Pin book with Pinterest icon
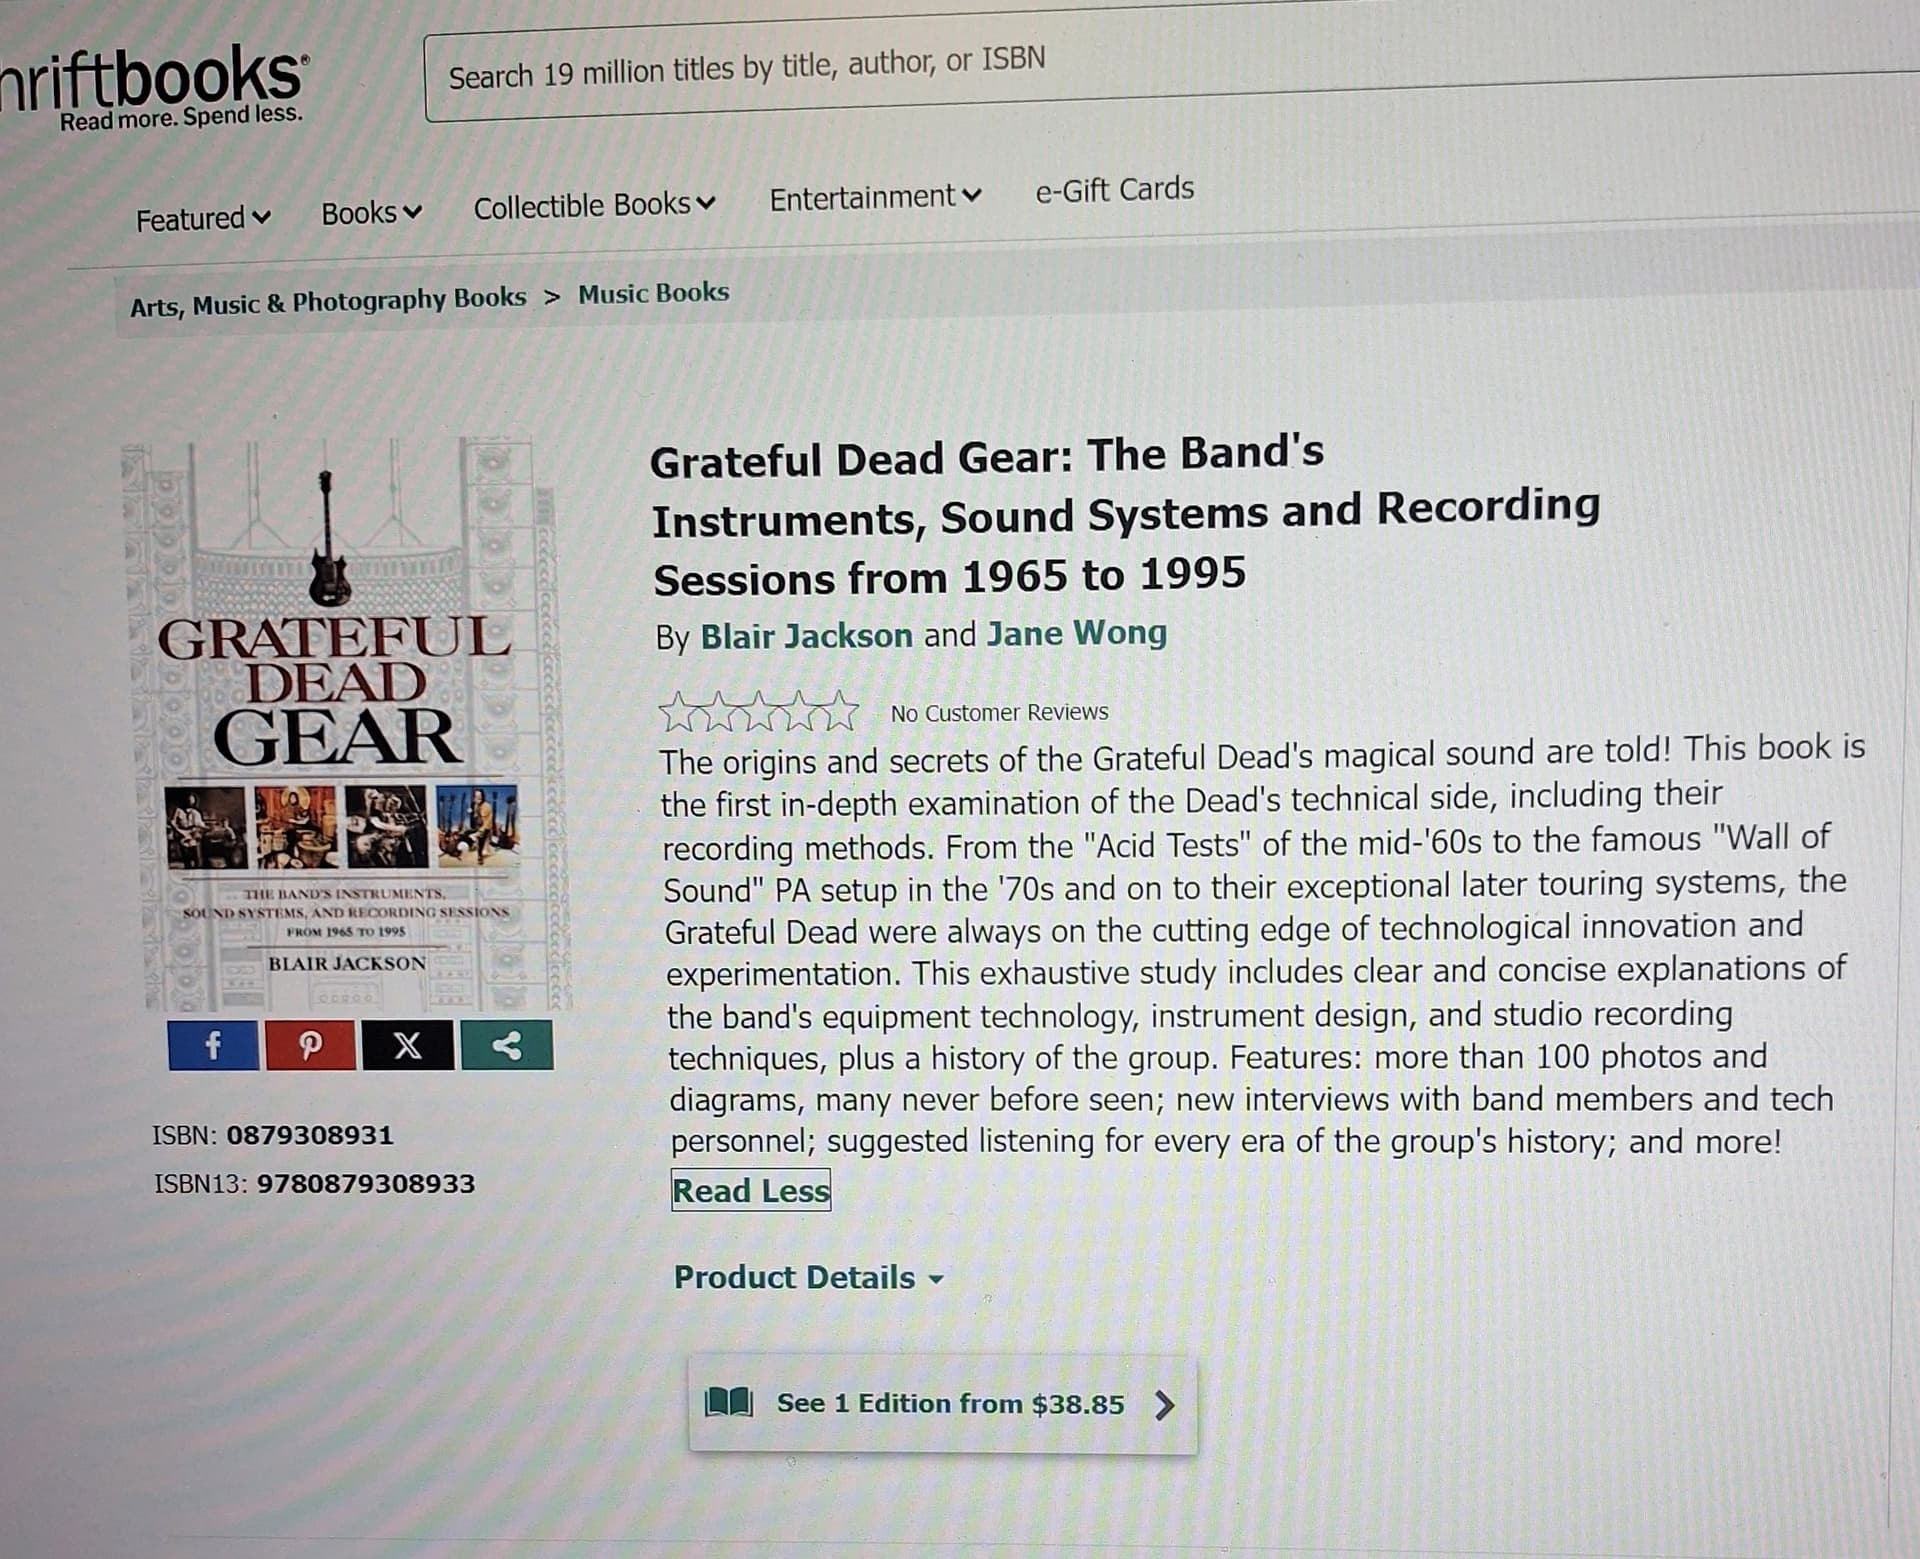This screenshot has height=1559, width=1920. (x=310, y=1046)
